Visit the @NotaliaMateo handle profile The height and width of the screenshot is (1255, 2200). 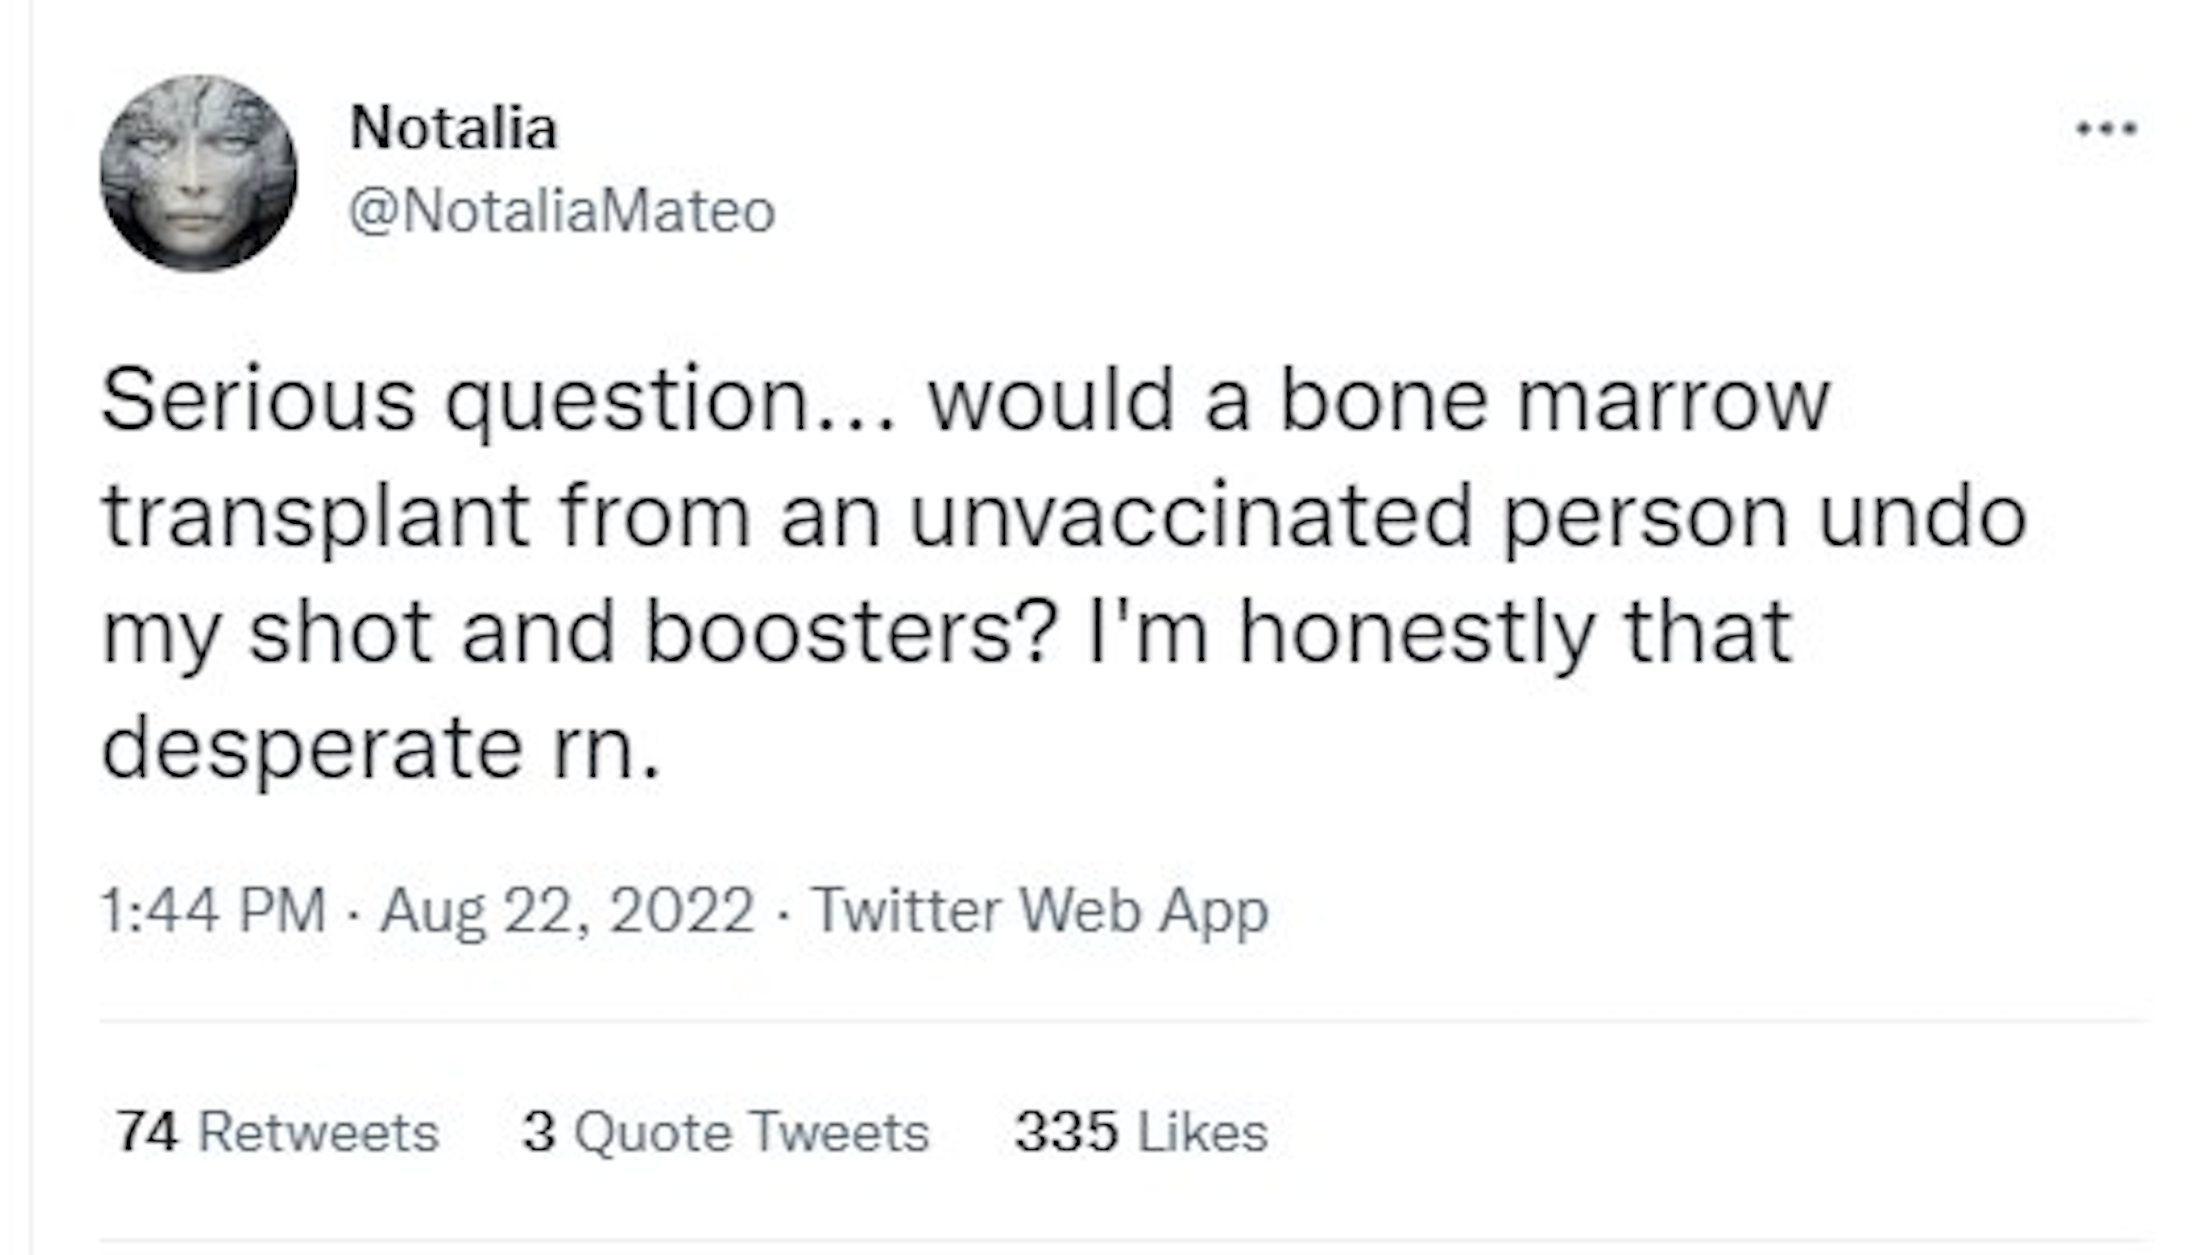pyautogui.click(x=561, y=211)
